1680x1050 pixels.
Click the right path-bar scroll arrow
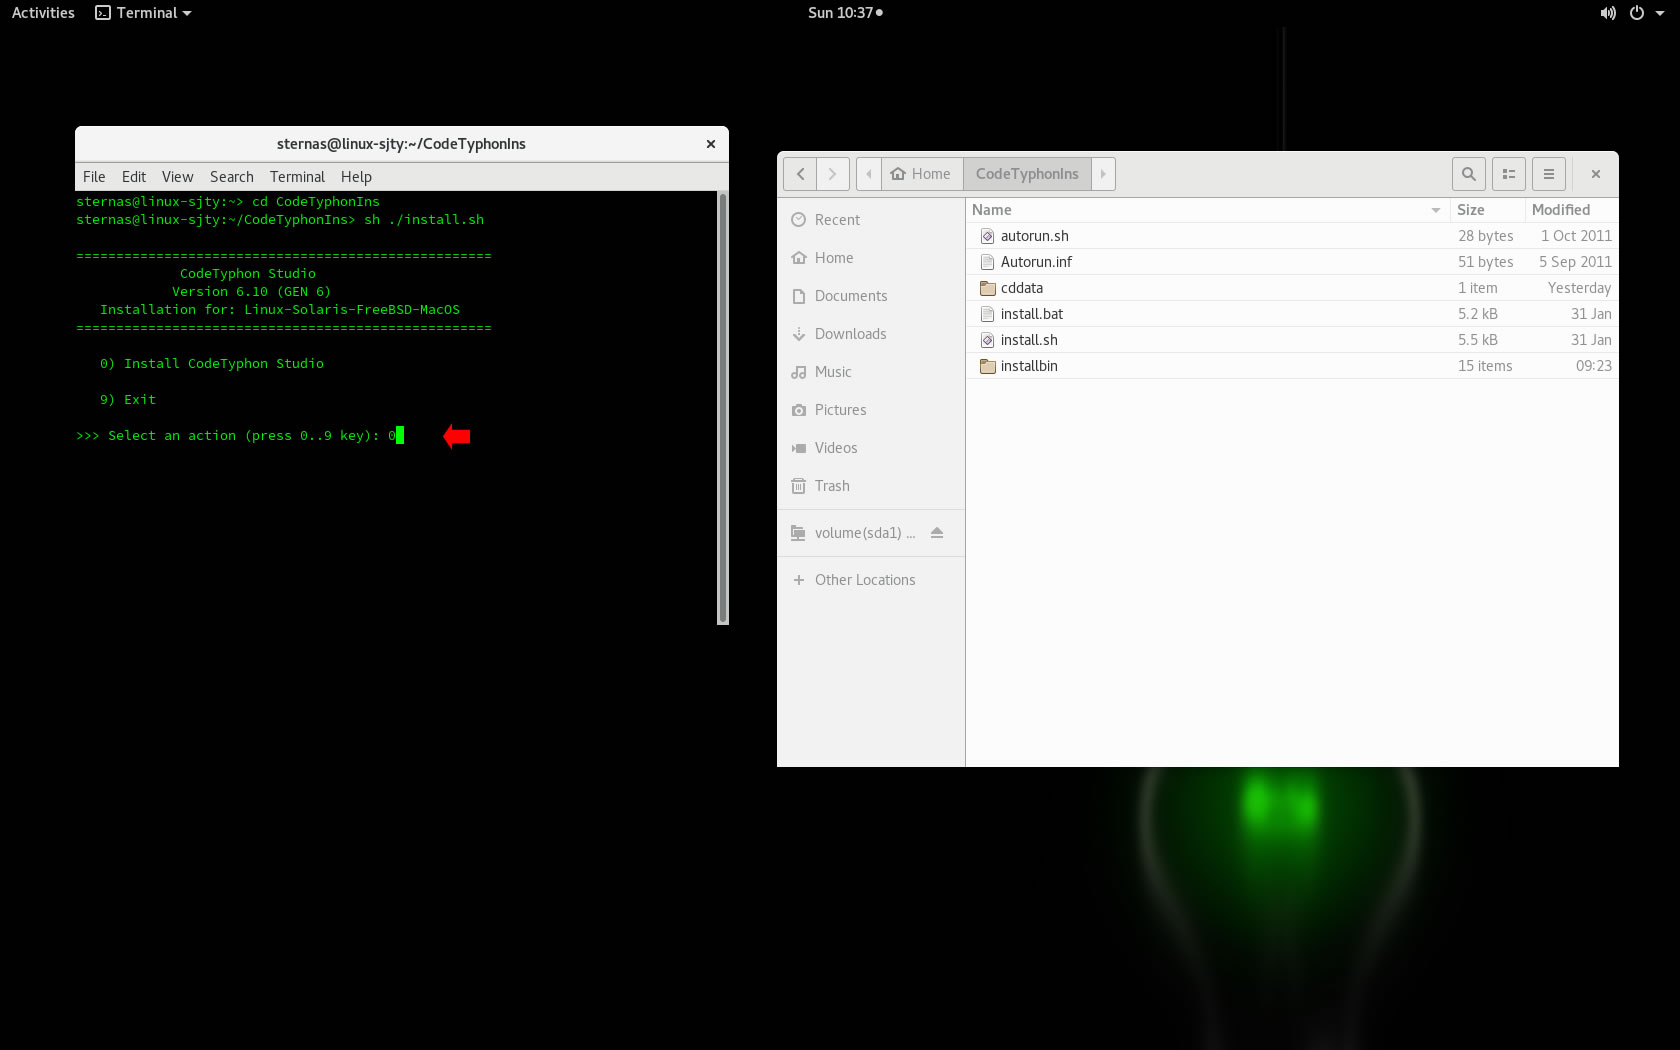[1103, 174]
